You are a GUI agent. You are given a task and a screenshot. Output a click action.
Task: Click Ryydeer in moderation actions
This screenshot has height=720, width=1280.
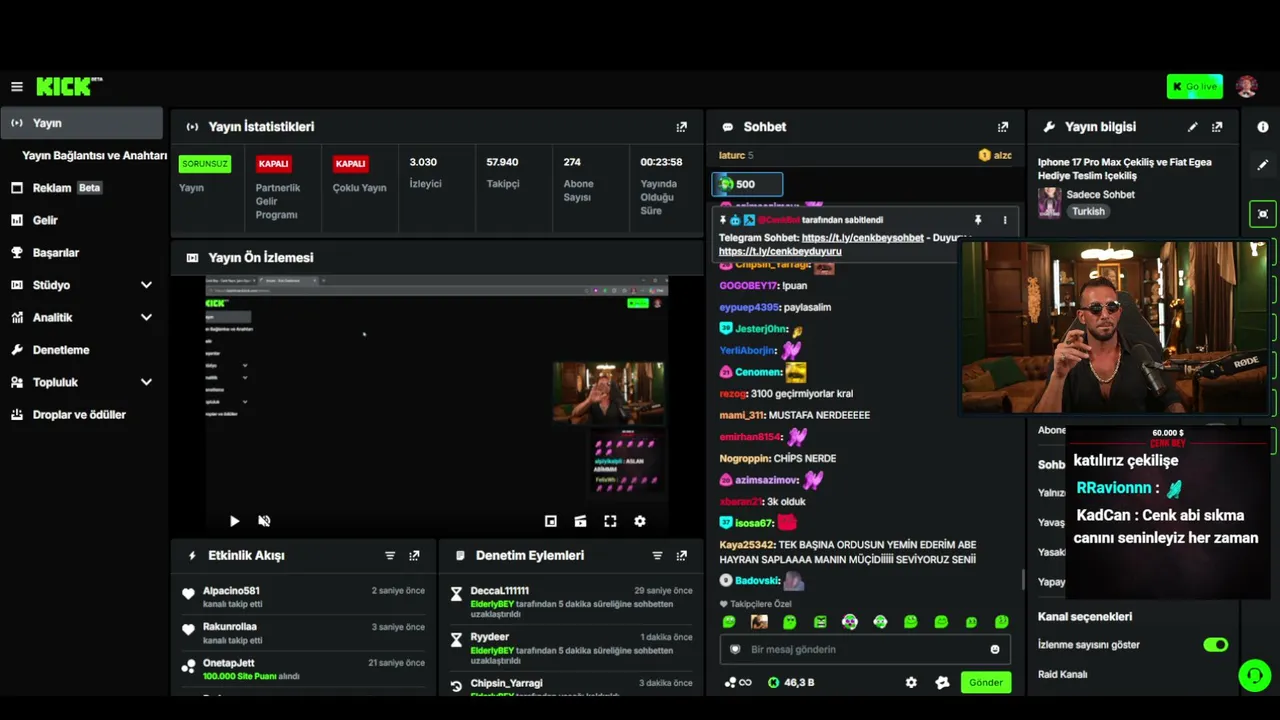coord(490,637)
